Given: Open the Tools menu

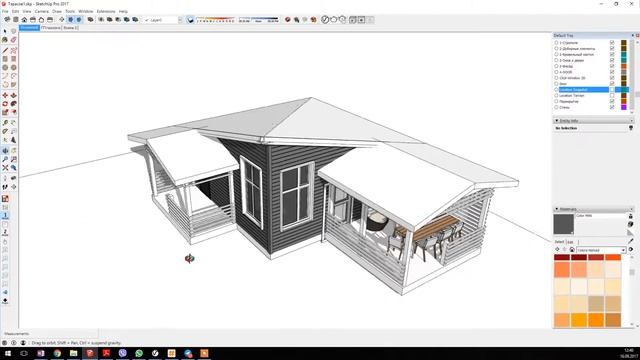Looking at the screenshot, I should (x=70, y=11).
